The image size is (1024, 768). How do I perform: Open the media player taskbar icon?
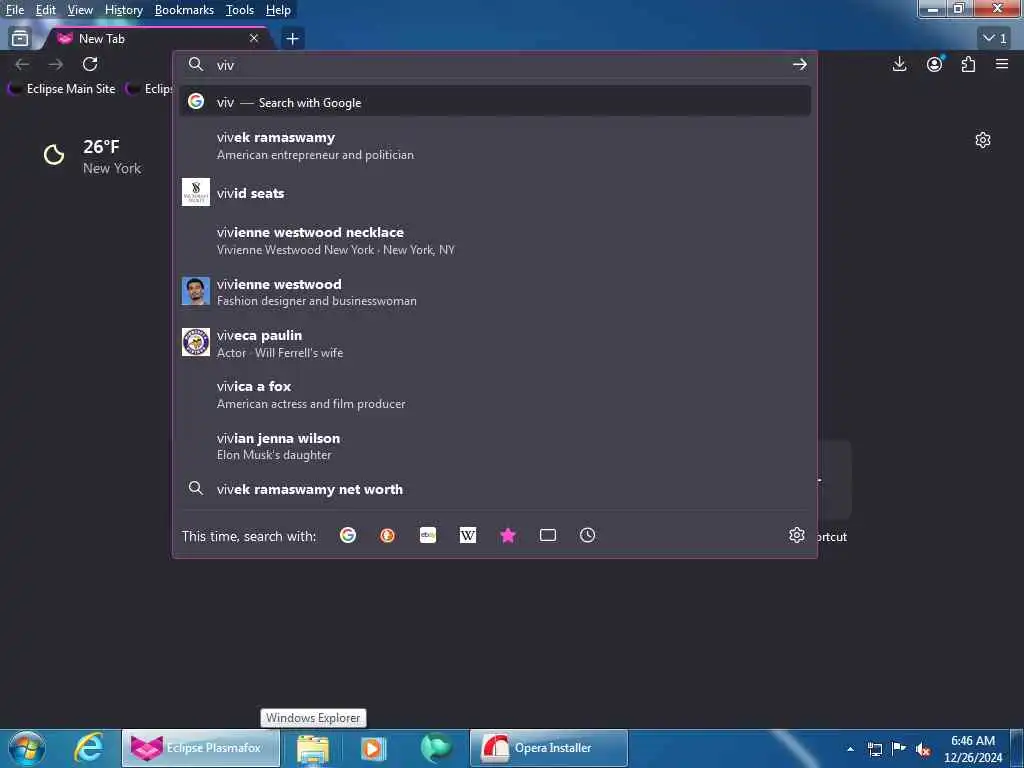pos(374,748)
